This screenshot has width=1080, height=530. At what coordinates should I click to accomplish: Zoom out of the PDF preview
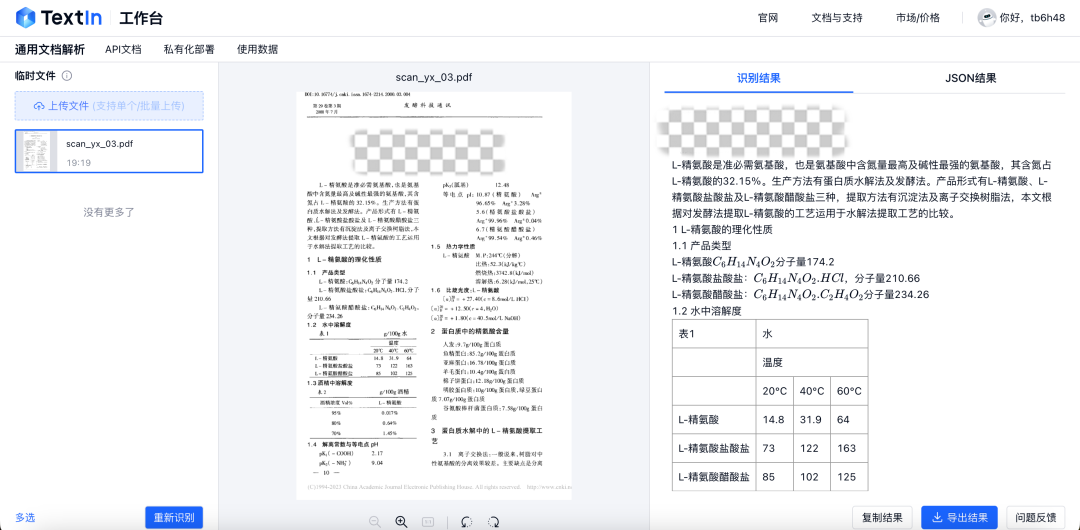pos(375,521)
